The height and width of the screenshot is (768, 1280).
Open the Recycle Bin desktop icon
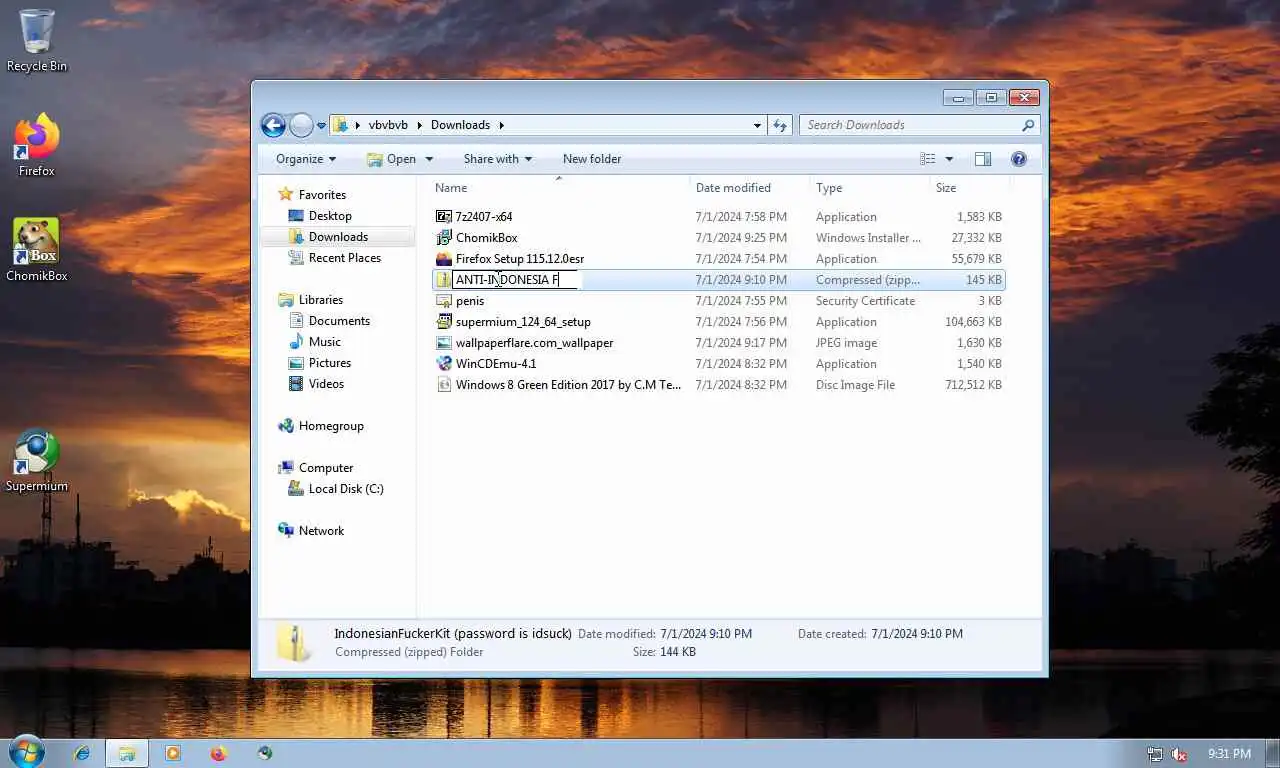(x=37, y=41)
